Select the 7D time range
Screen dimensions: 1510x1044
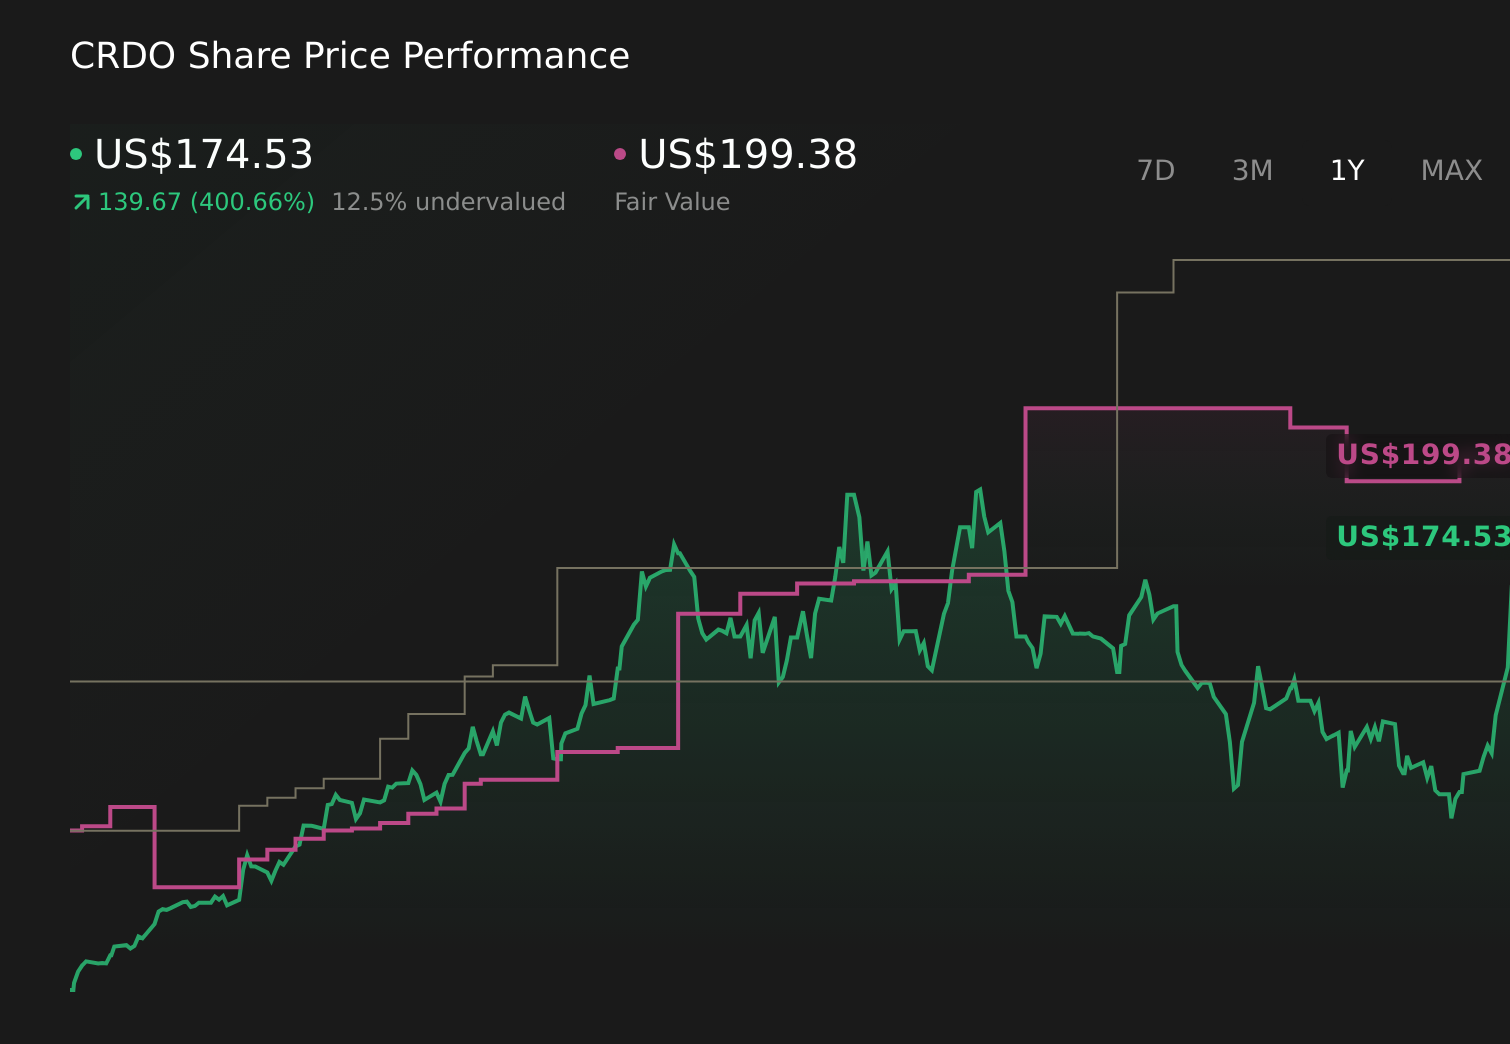pyautogui.click(x=1155, y=171)
